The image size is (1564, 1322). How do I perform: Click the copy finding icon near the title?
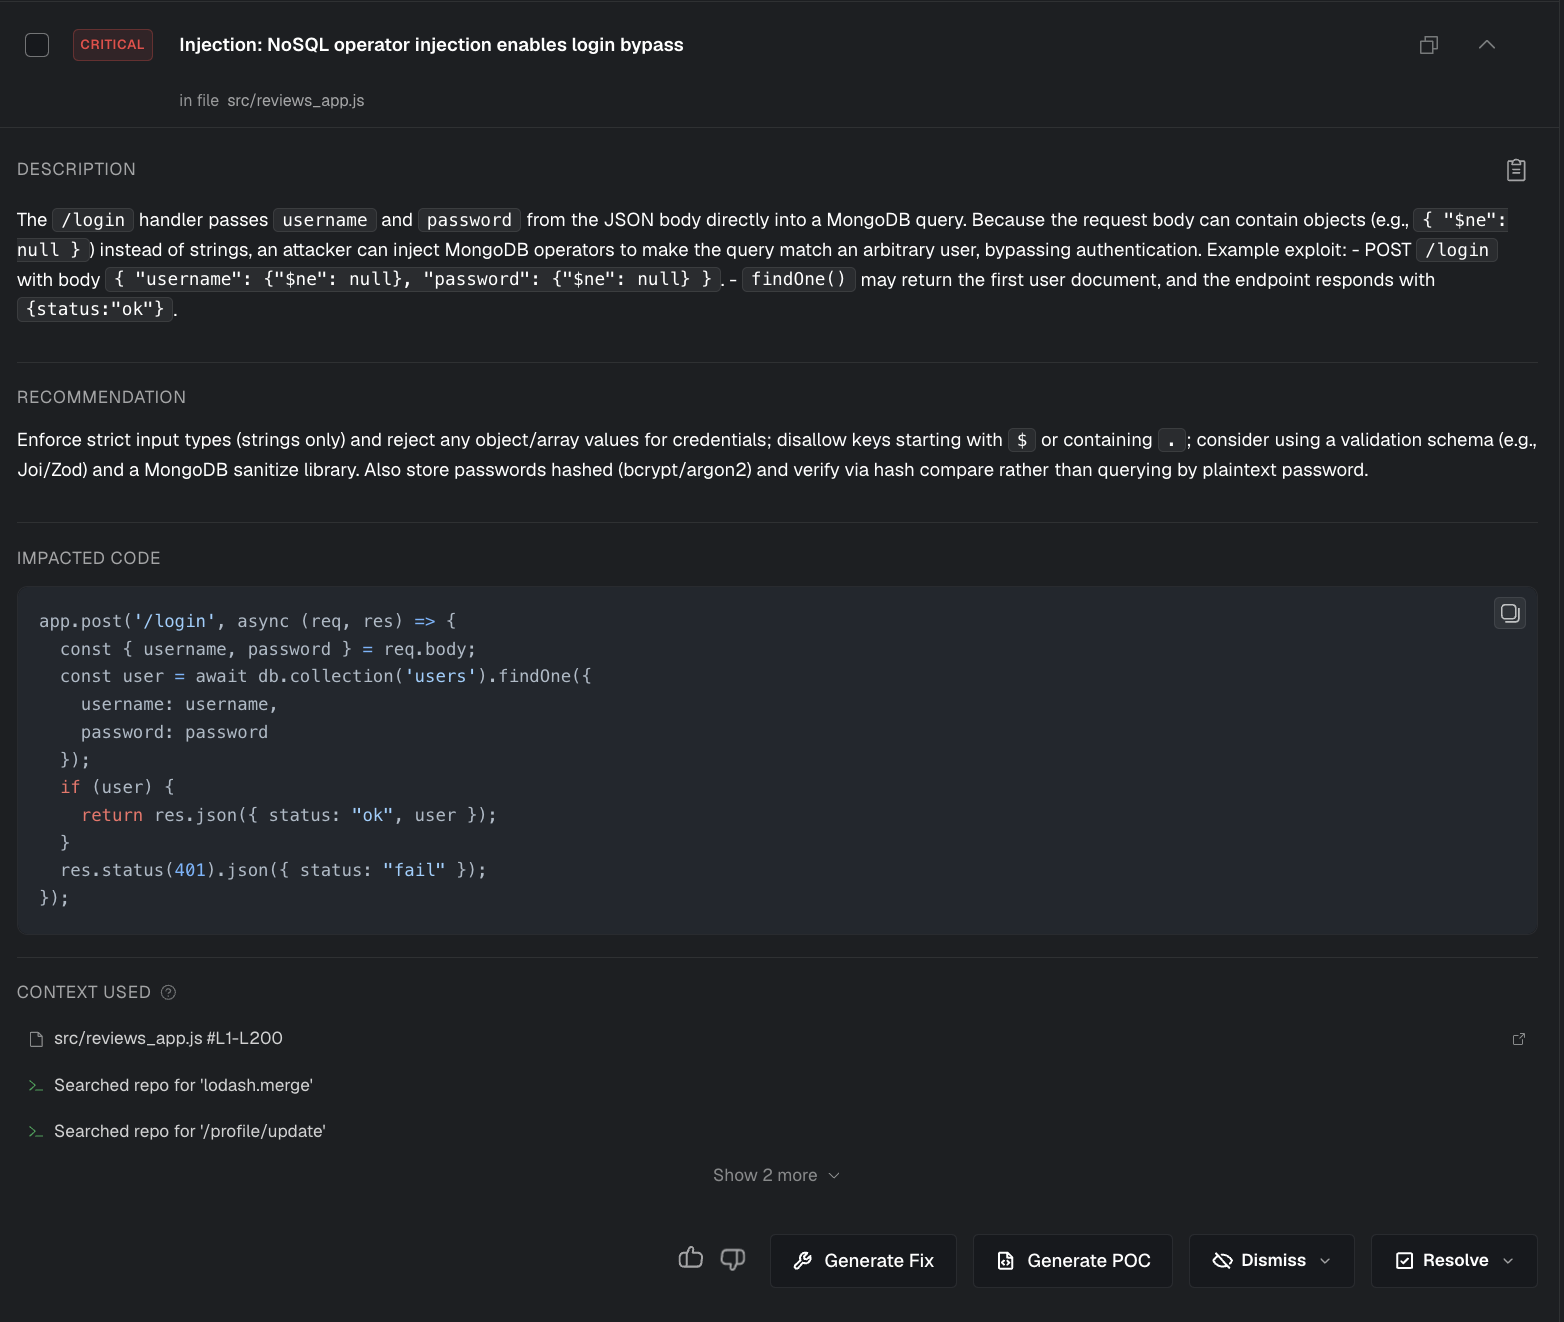click(1429, 45)
